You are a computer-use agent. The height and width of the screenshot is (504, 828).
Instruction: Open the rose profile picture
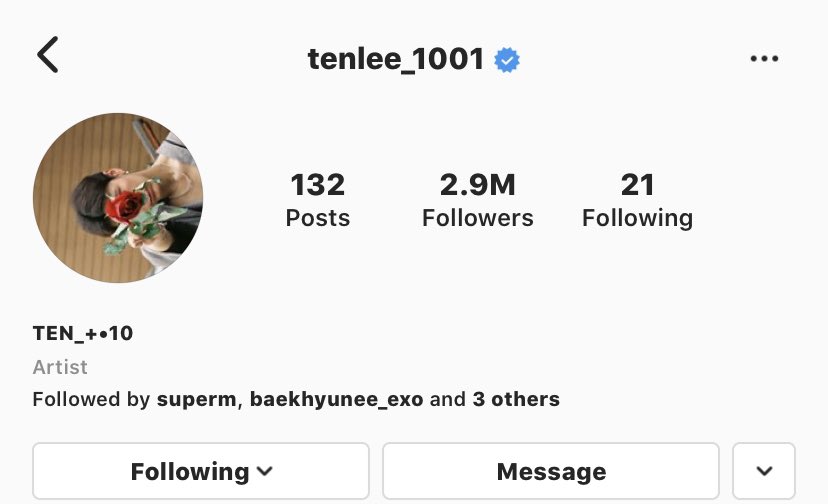[x=118, y=198]
